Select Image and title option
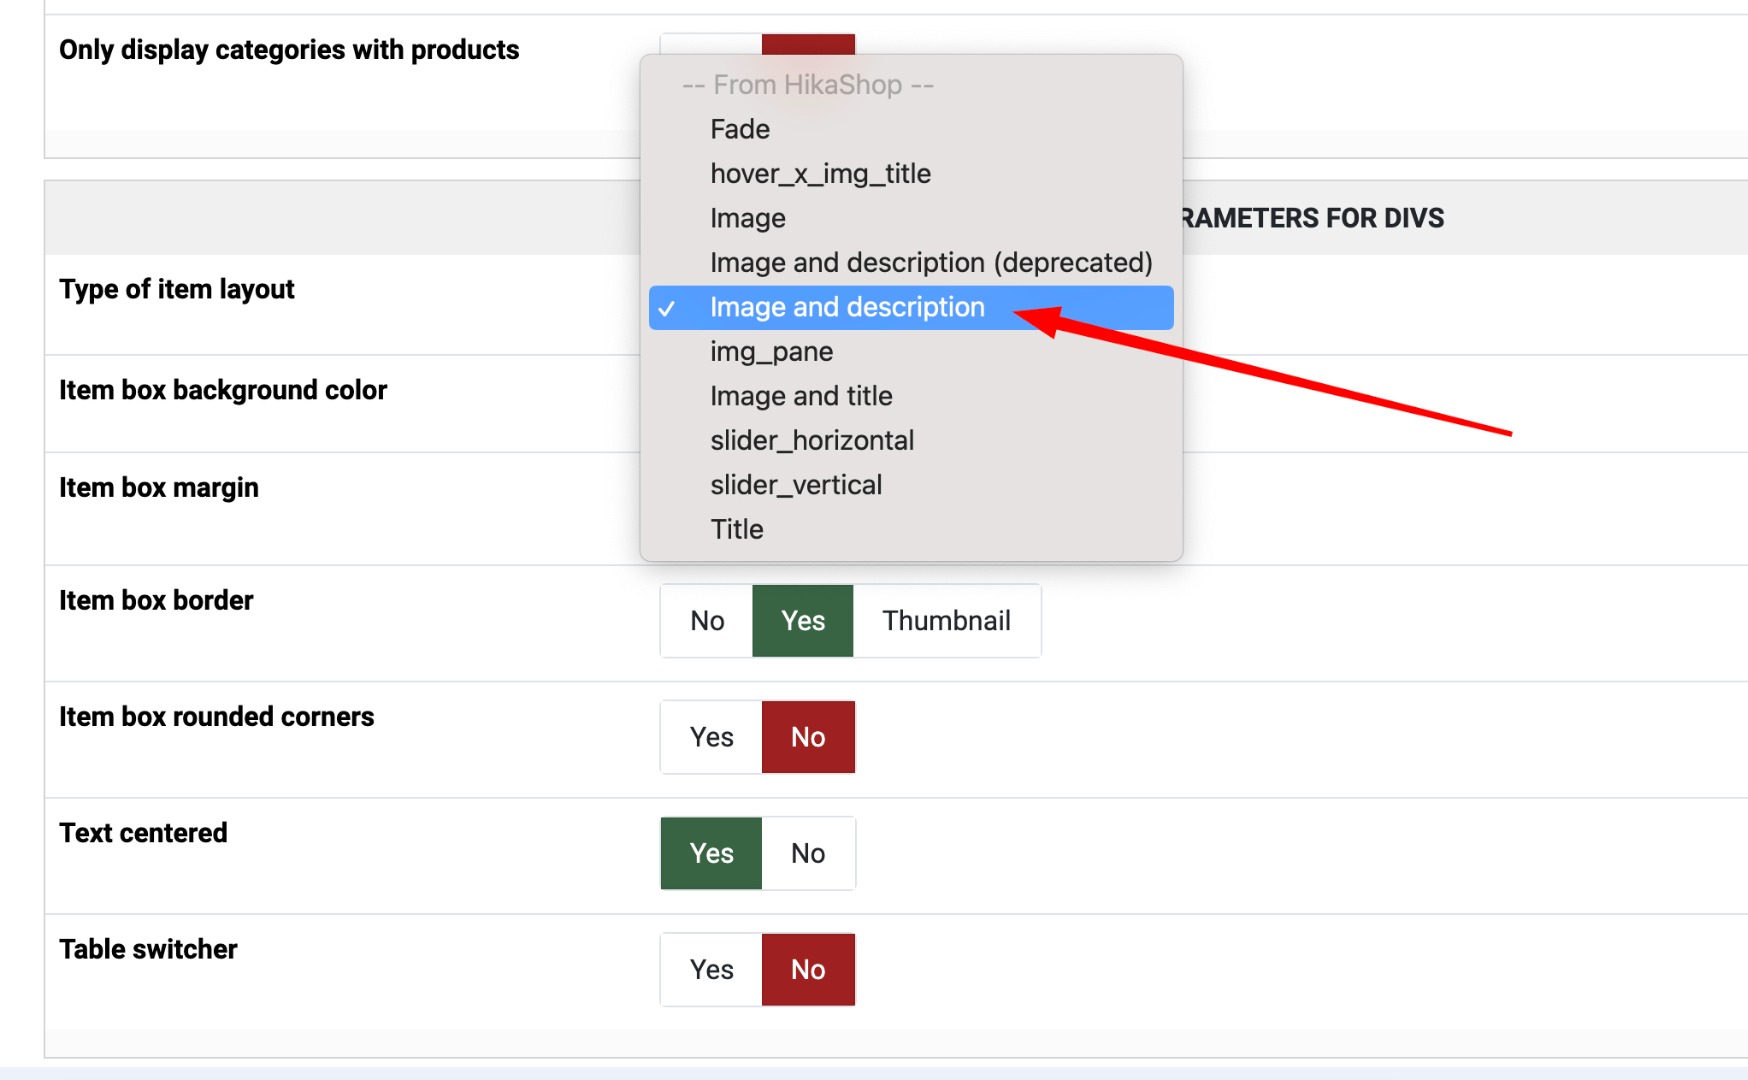The width and height of the screenshot is (1748, 1080). click(801, 396)
